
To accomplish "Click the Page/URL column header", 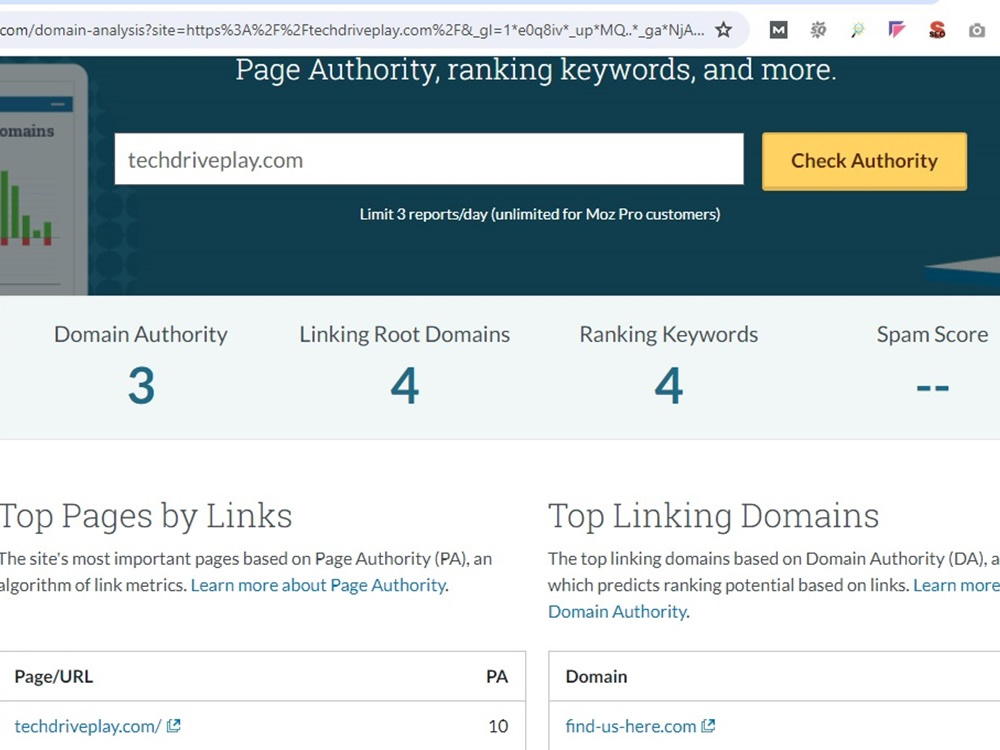I will point(54,677).
